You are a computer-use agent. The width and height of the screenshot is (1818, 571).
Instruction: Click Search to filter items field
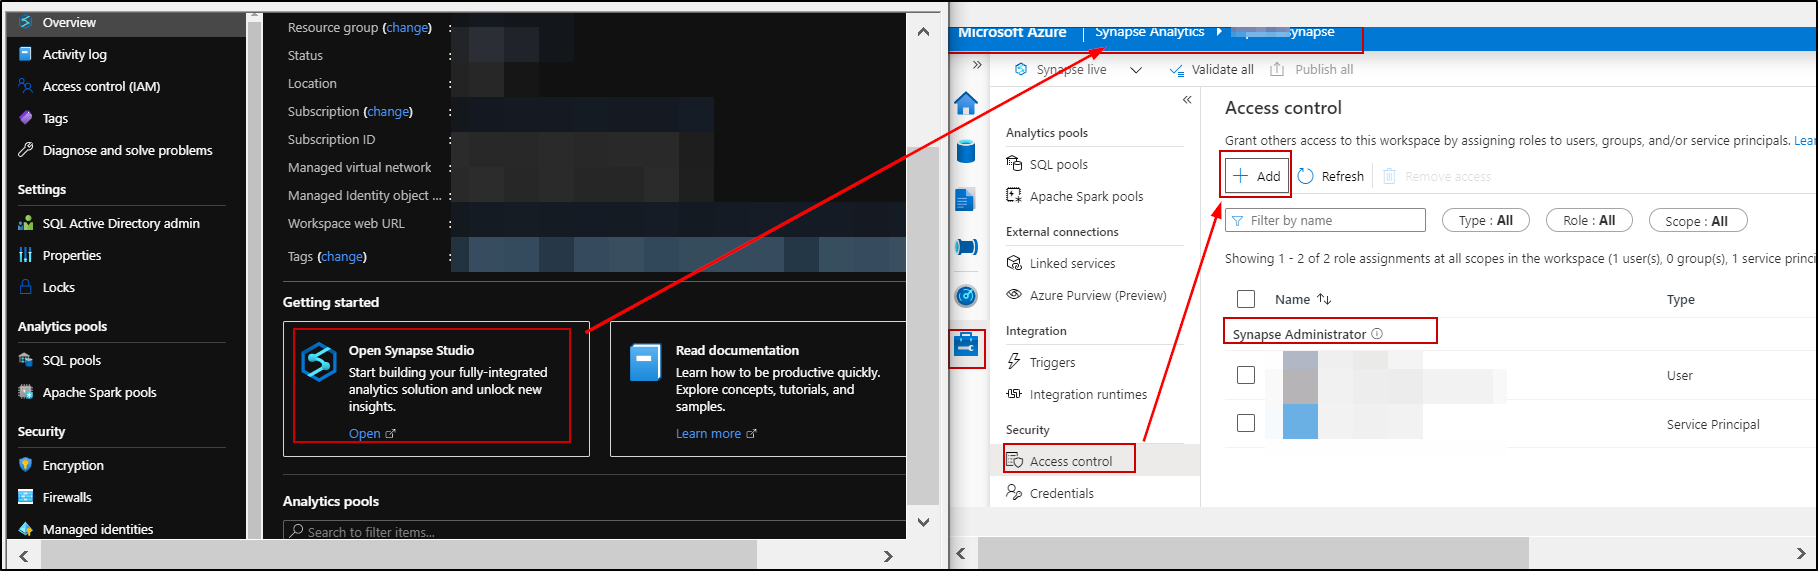pyautogui.click(x=594, y=531)
